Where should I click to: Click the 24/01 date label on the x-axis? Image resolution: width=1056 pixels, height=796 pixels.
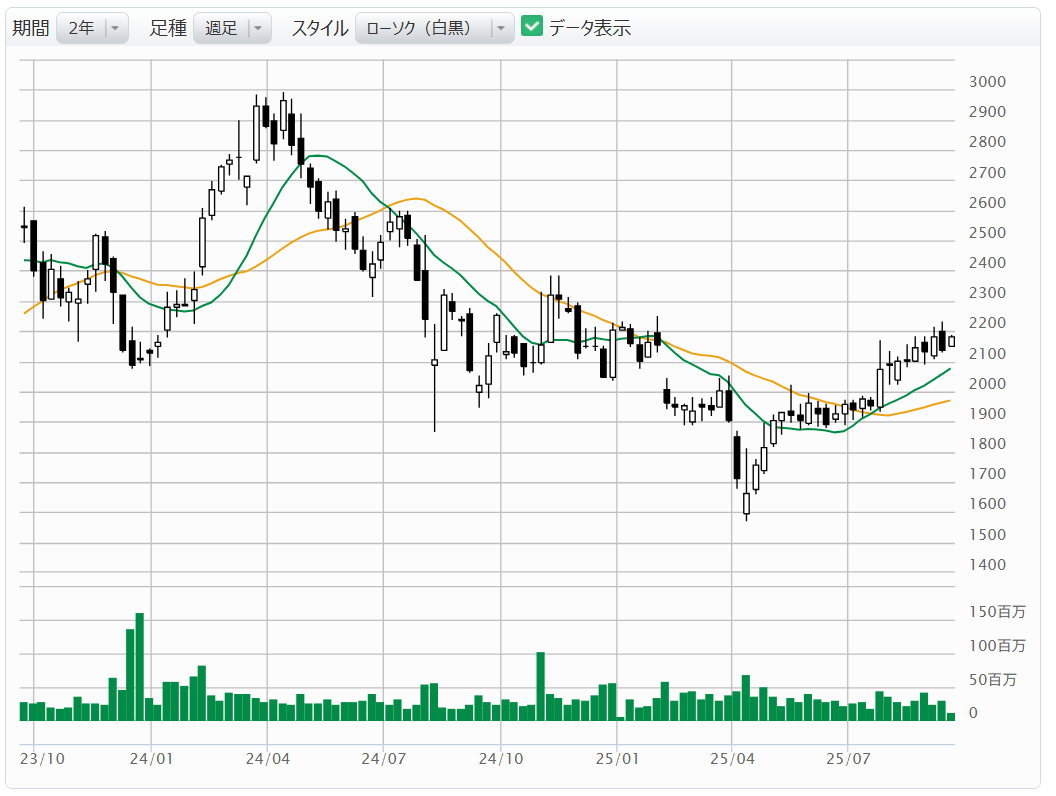pyautogui.click(x=150, y=758)
